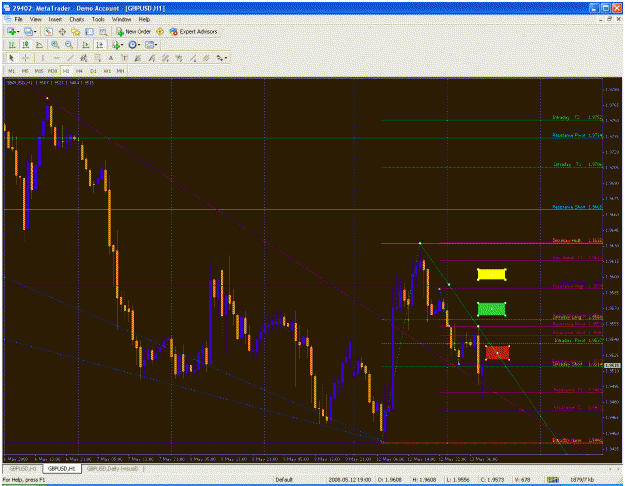Click the New Order button
625x486 pixels.
click(134, 32)
